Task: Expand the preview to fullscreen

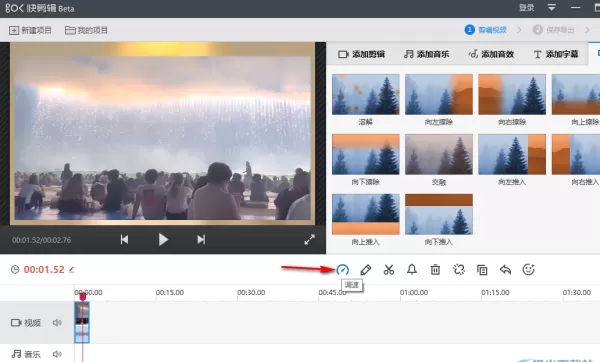Action: pos(310,240)
